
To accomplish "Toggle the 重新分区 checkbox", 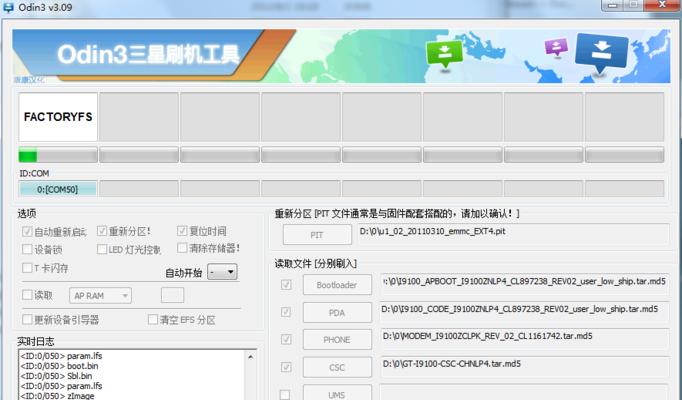I will point(102,231).
